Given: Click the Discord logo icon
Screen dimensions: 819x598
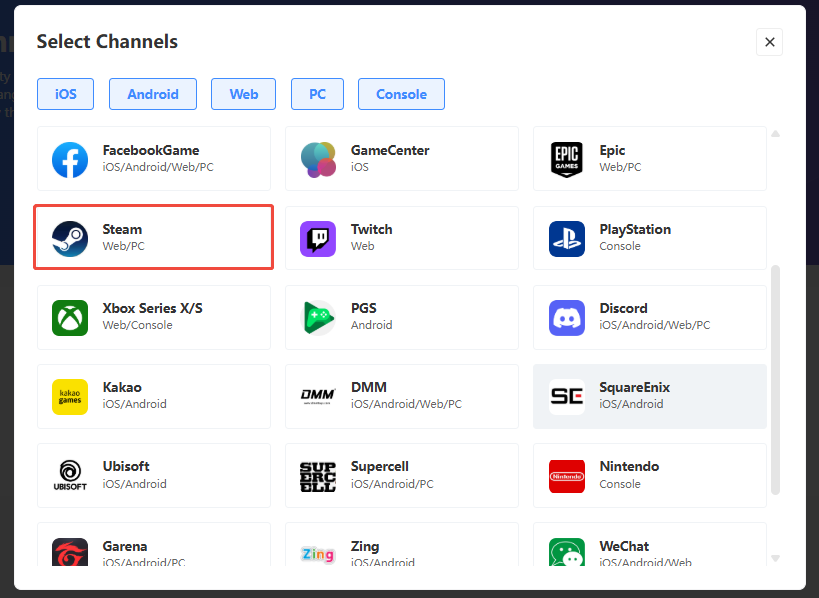Looking at the screenshot, I should pos(567,318).
